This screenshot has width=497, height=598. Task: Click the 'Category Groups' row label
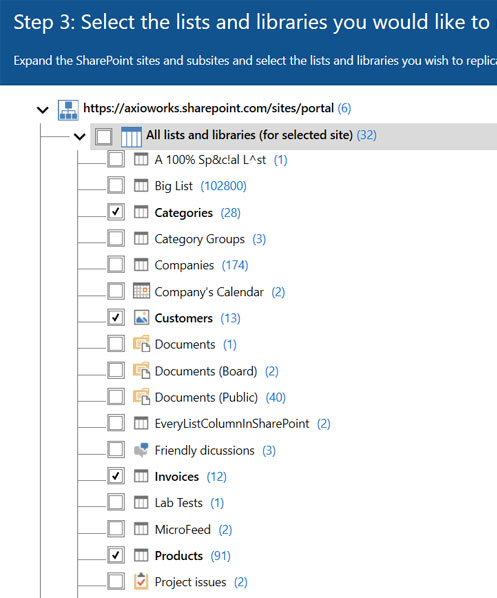199,239
